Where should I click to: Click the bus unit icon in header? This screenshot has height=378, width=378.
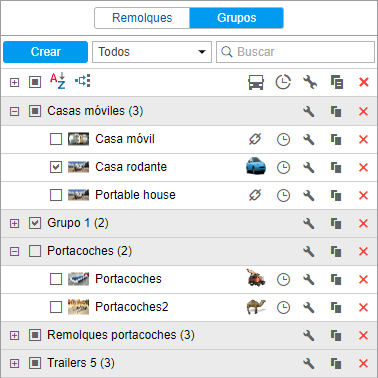[256, 82]
